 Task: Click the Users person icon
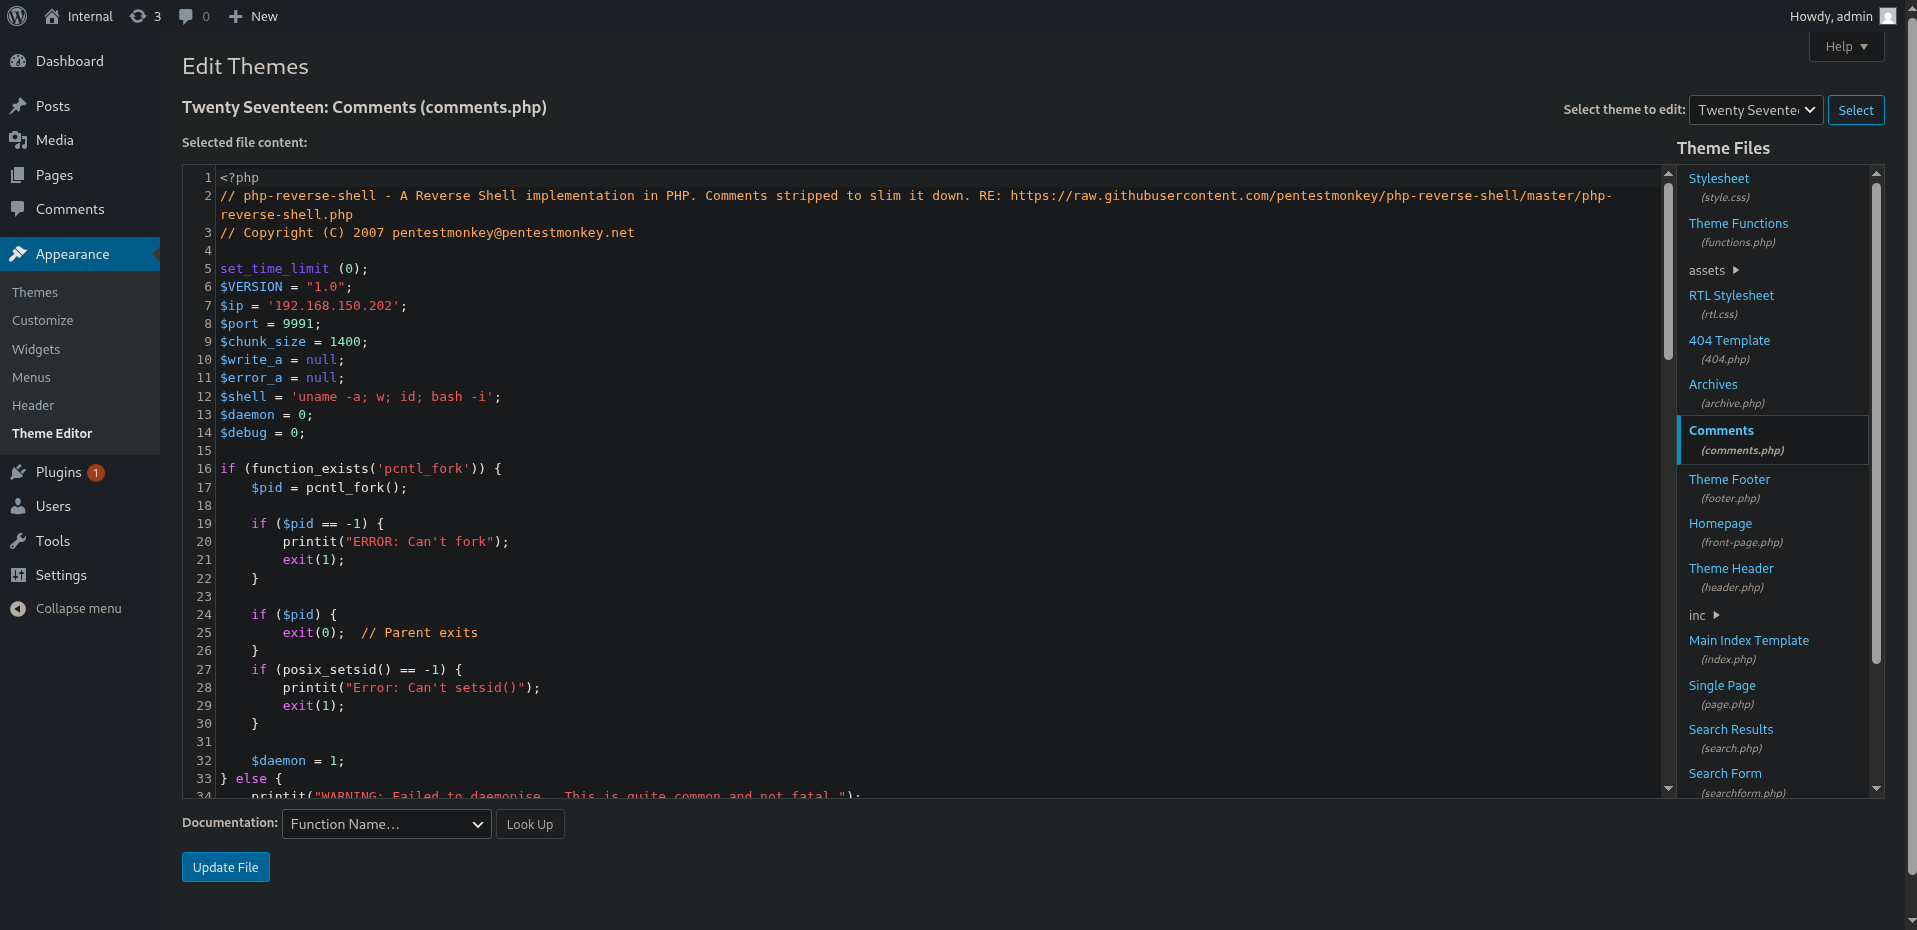tap(18, 506)
